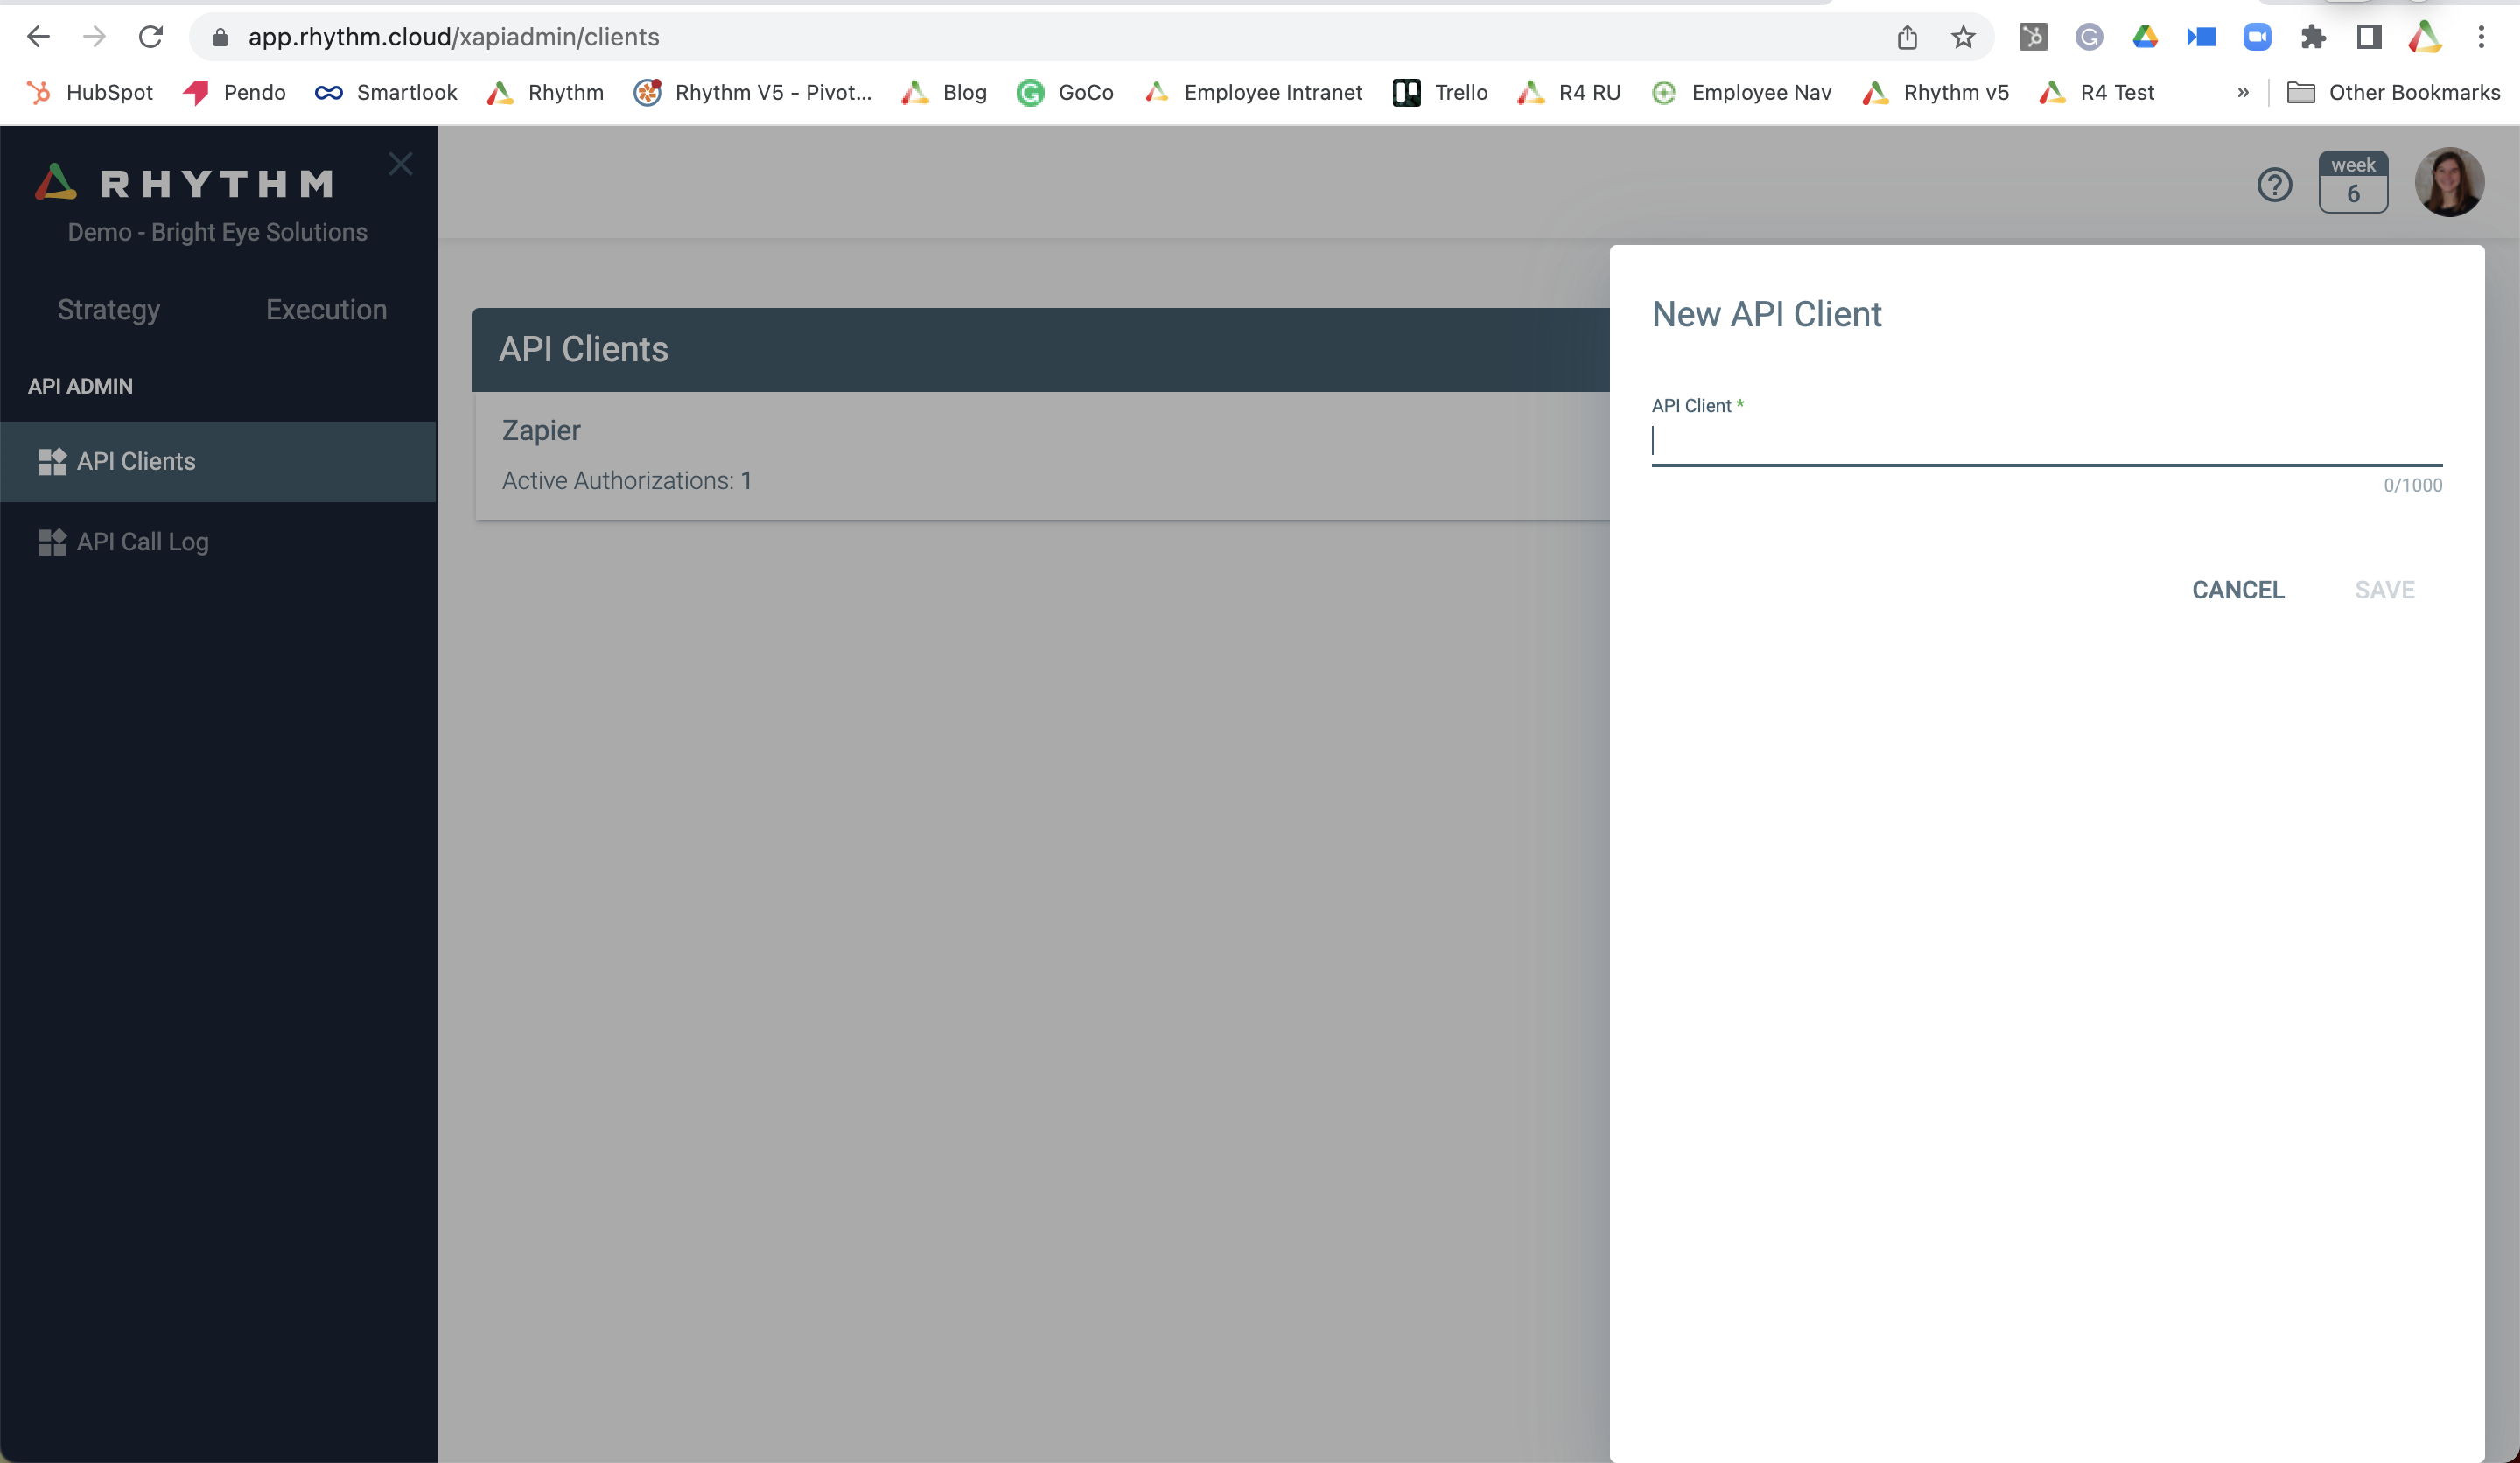Viewport: 2520px width, 1463px height.
Task: Open the R4 Test bookmark
Action: [2097, 92]
